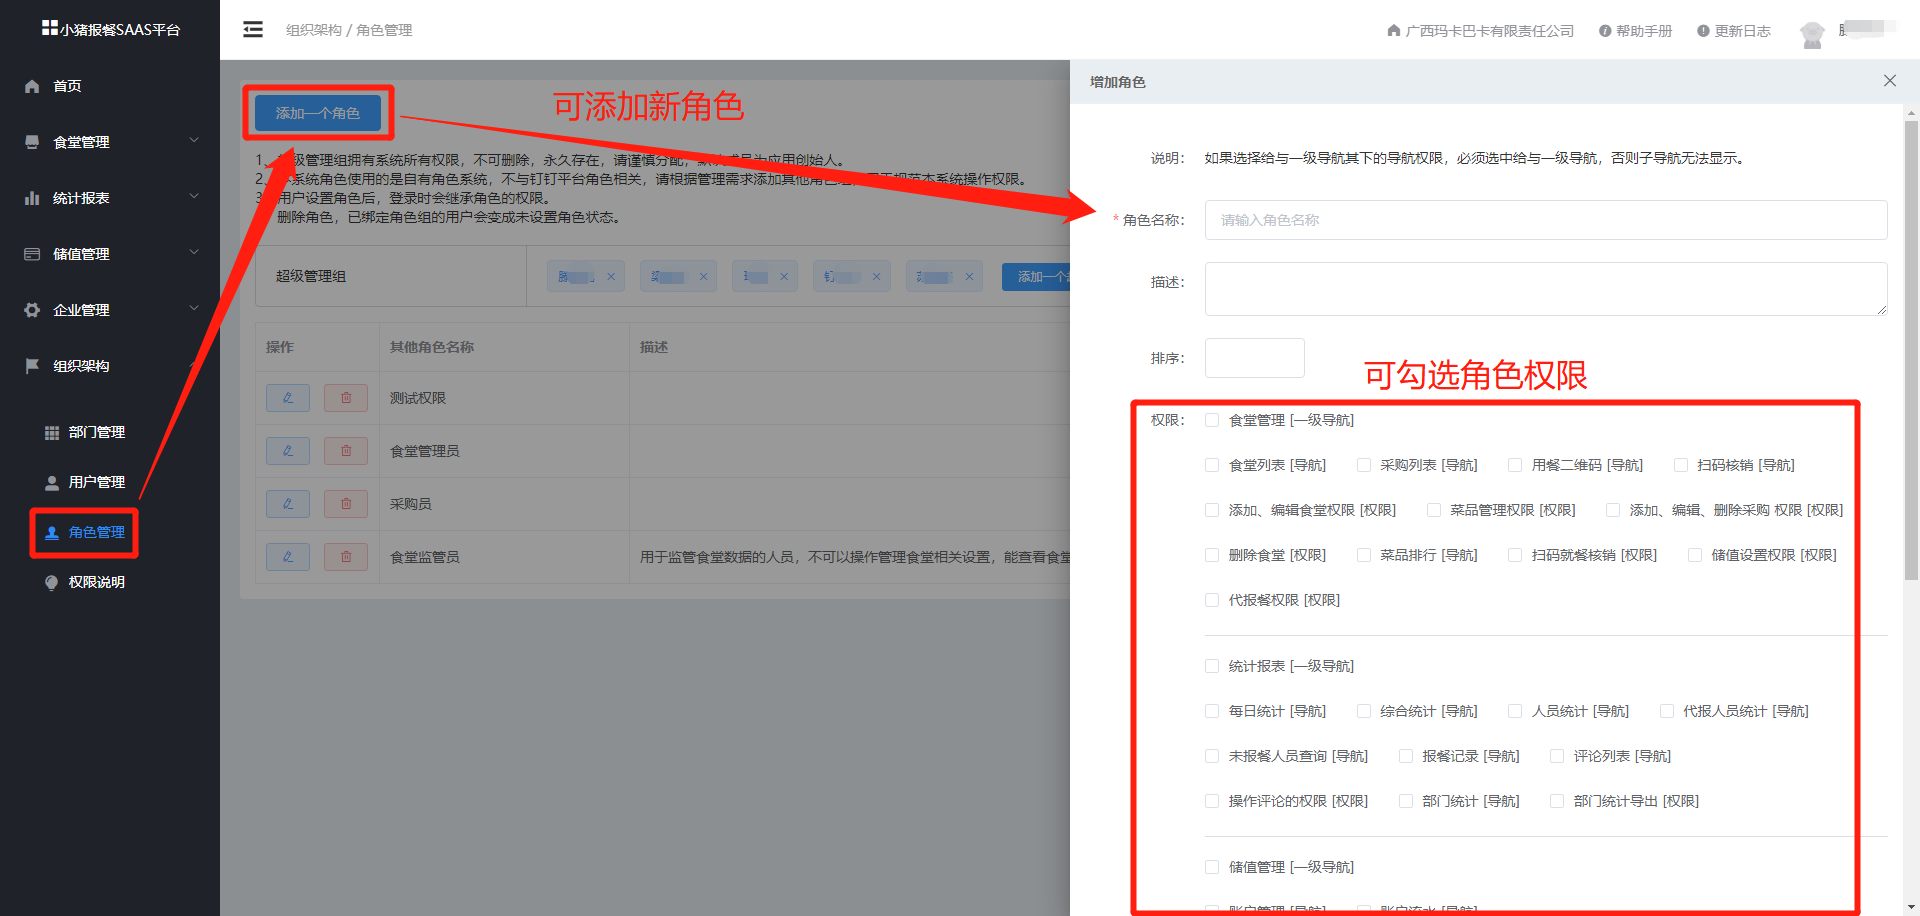
Task: Expand the 储值管理 sidebar chevron
Action: (x=194, y=253)
